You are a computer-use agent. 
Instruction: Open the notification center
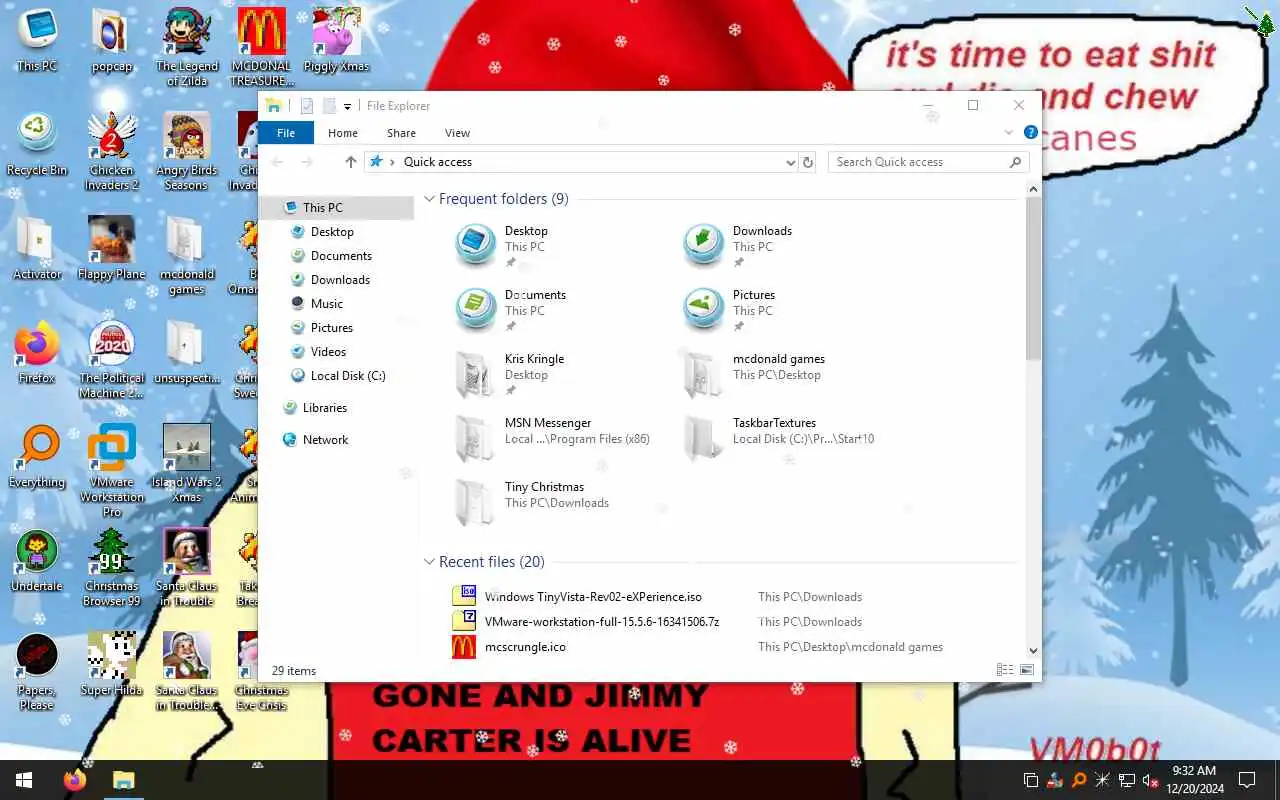point(1247,780)
